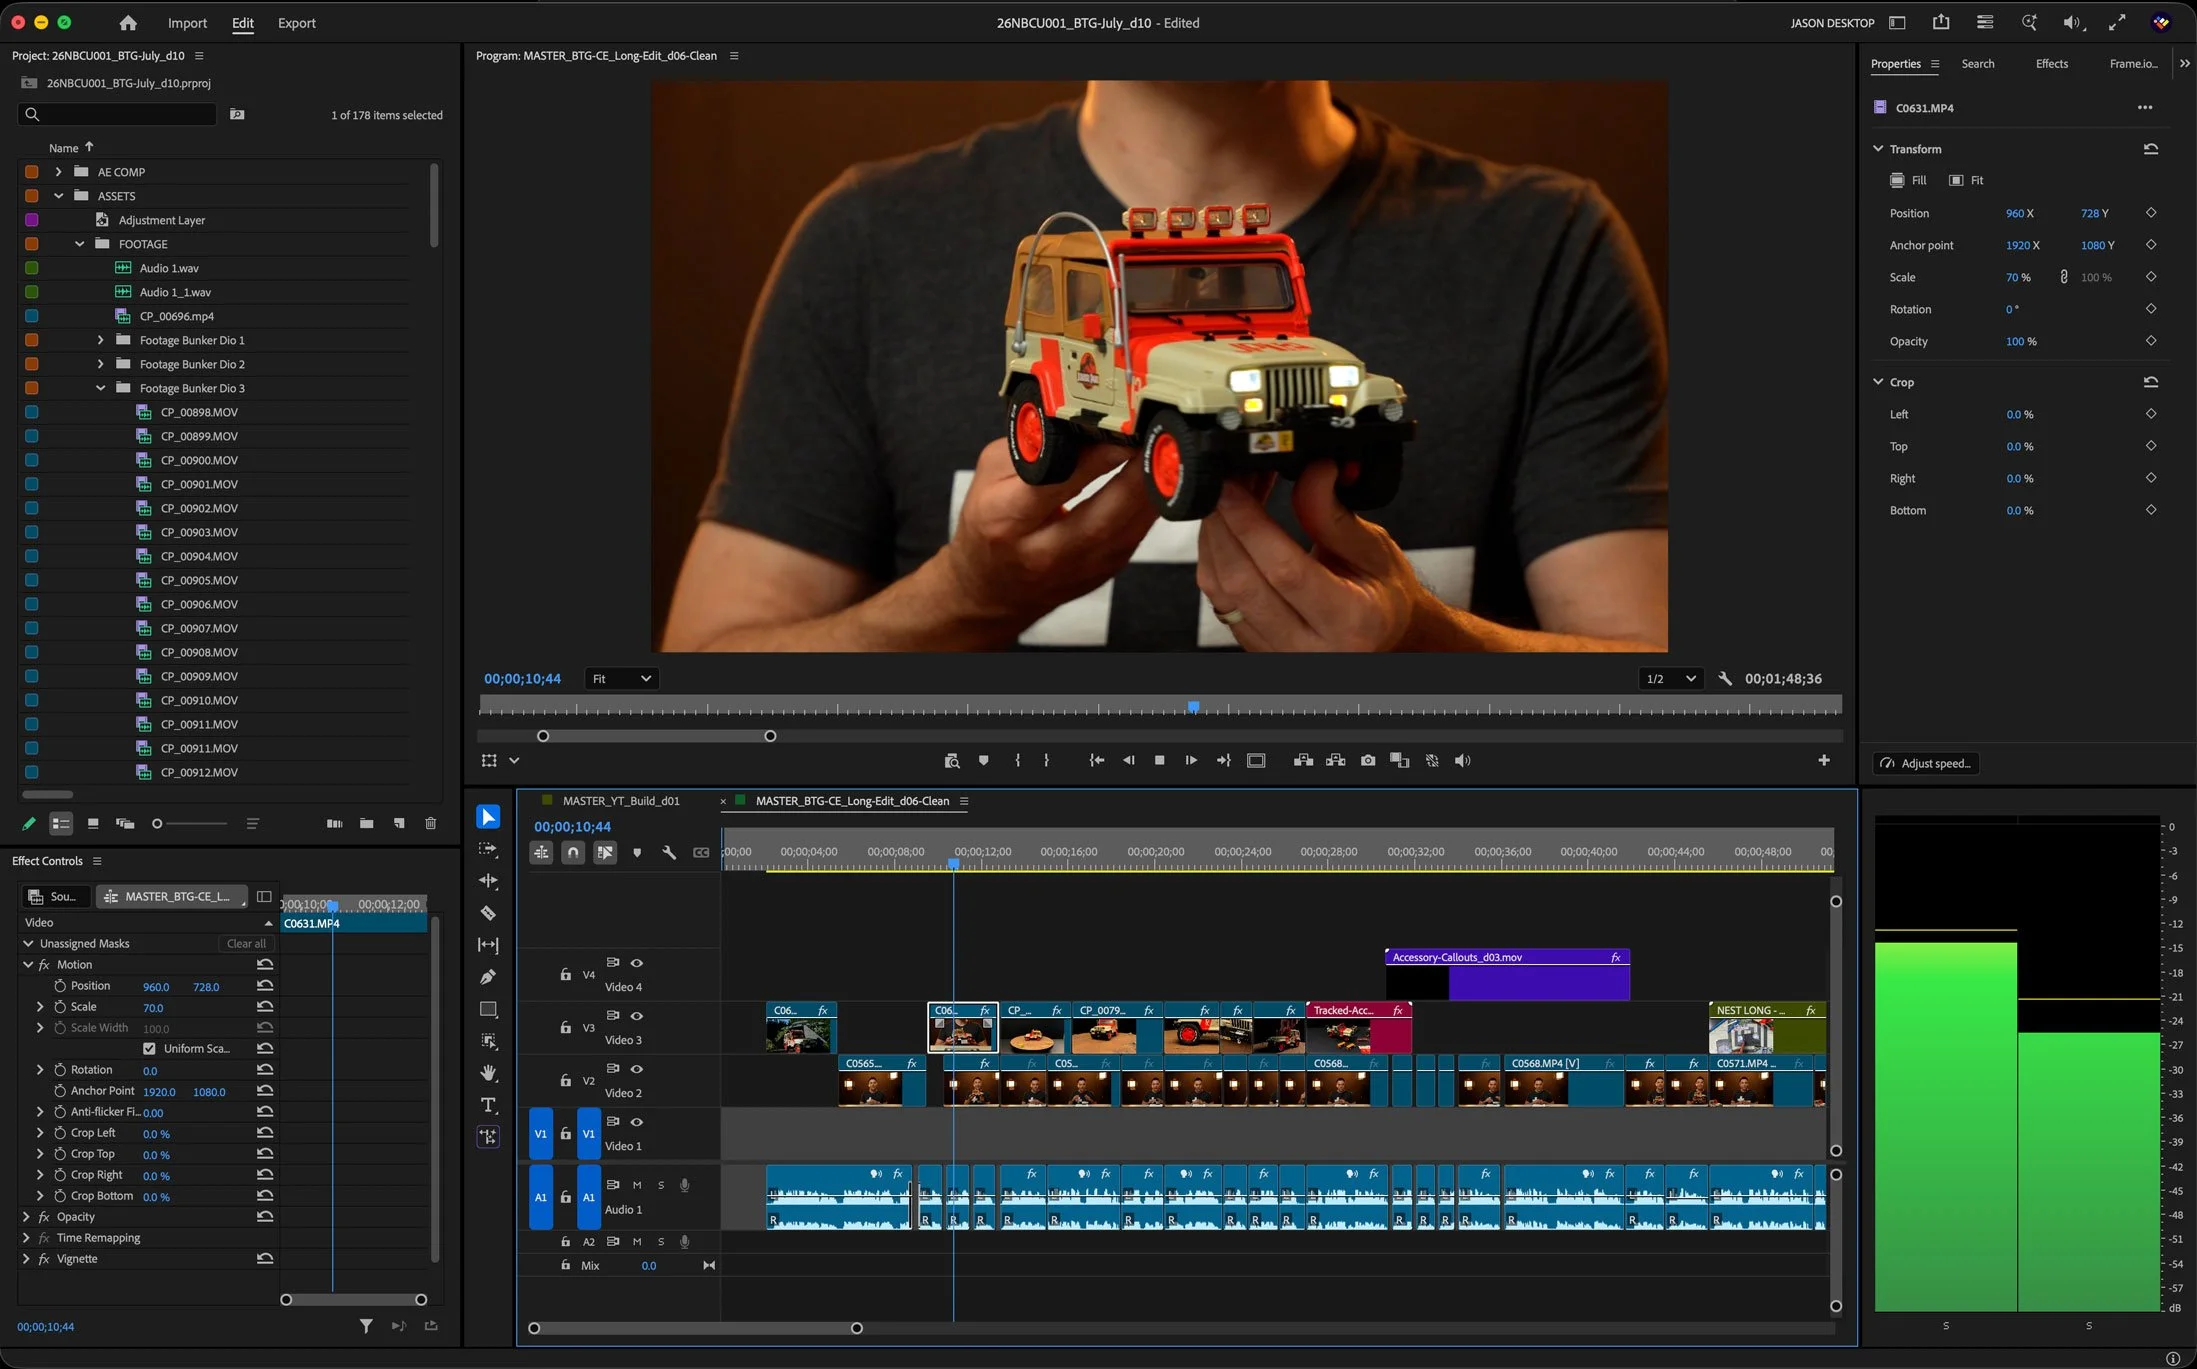Switch to Import workspace tab

[187, 23]
